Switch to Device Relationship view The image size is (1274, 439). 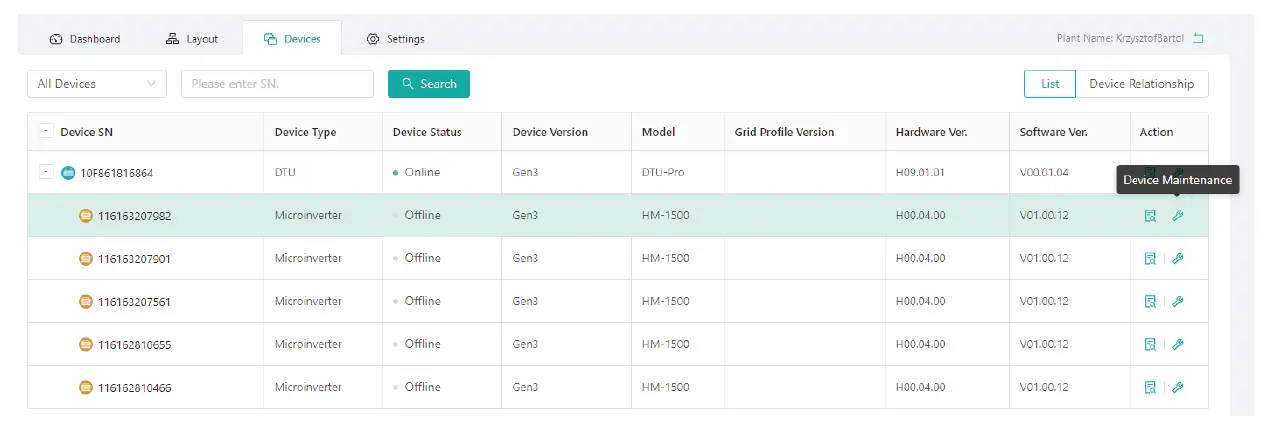[1141, 84]
